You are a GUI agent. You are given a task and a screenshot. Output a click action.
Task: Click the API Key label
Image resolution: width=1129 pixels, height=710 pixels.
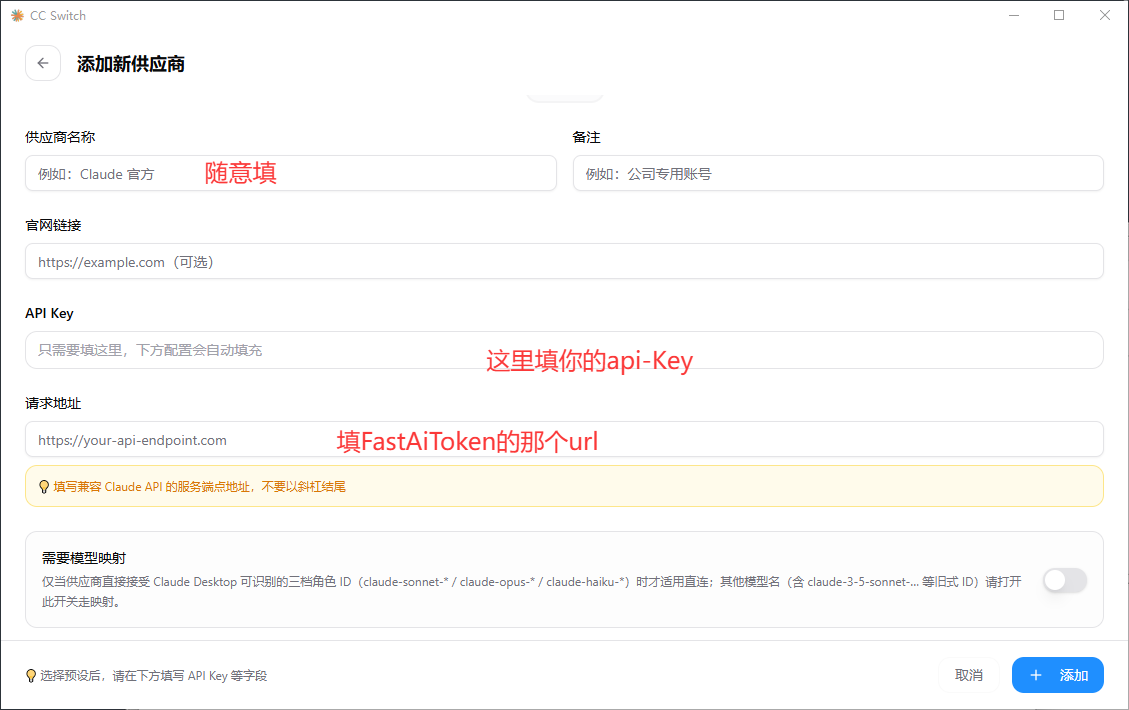pos(49,313)
